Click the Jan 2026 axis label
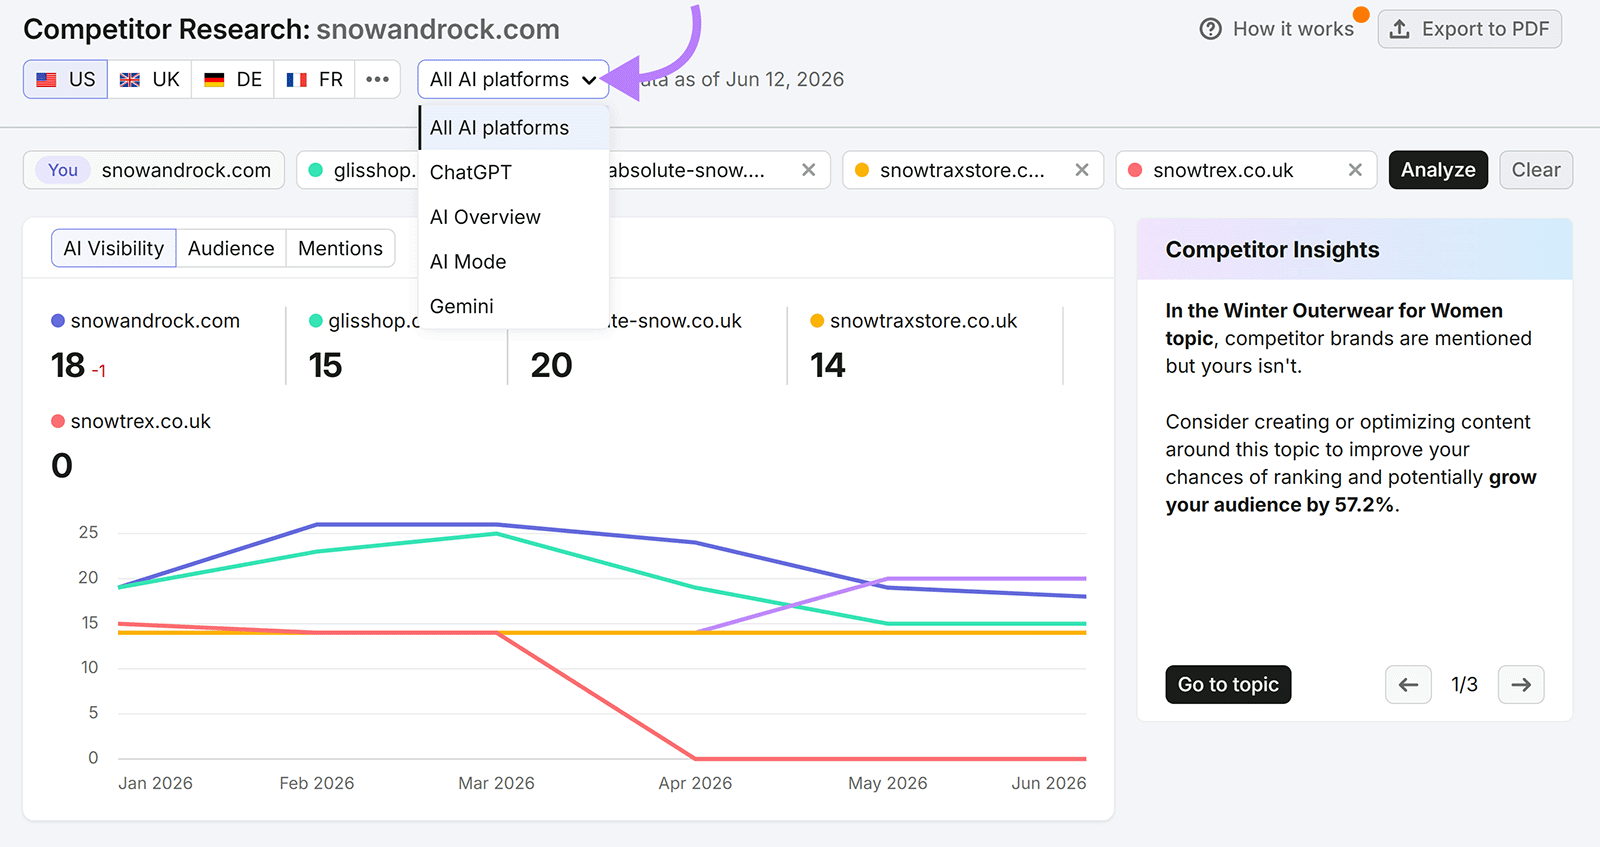Viewport: 1600px width, 847px height. [x=155, y=783]
